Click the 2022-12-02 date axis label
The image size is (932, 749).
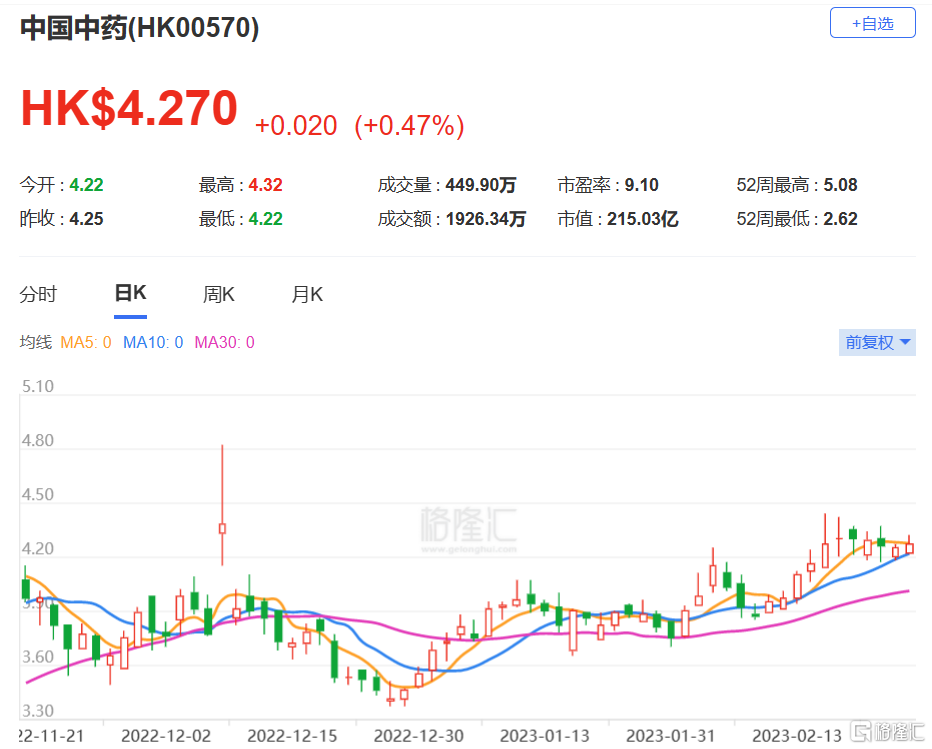point(166,736)
